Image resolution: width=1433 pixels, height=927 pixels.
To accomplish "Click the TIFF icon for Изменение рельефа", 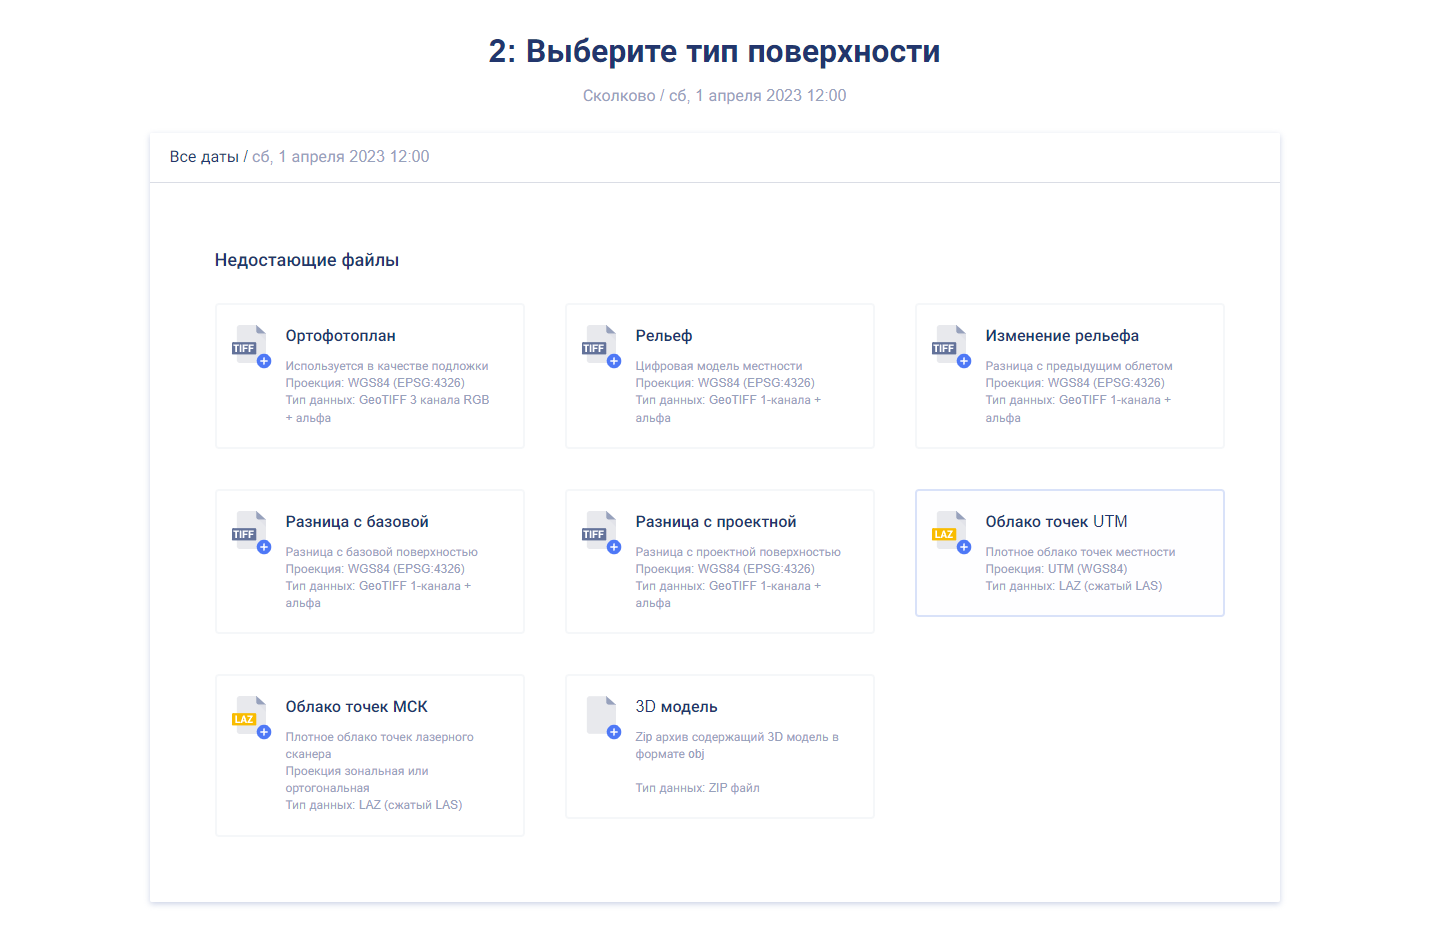I will coord(951,345).
